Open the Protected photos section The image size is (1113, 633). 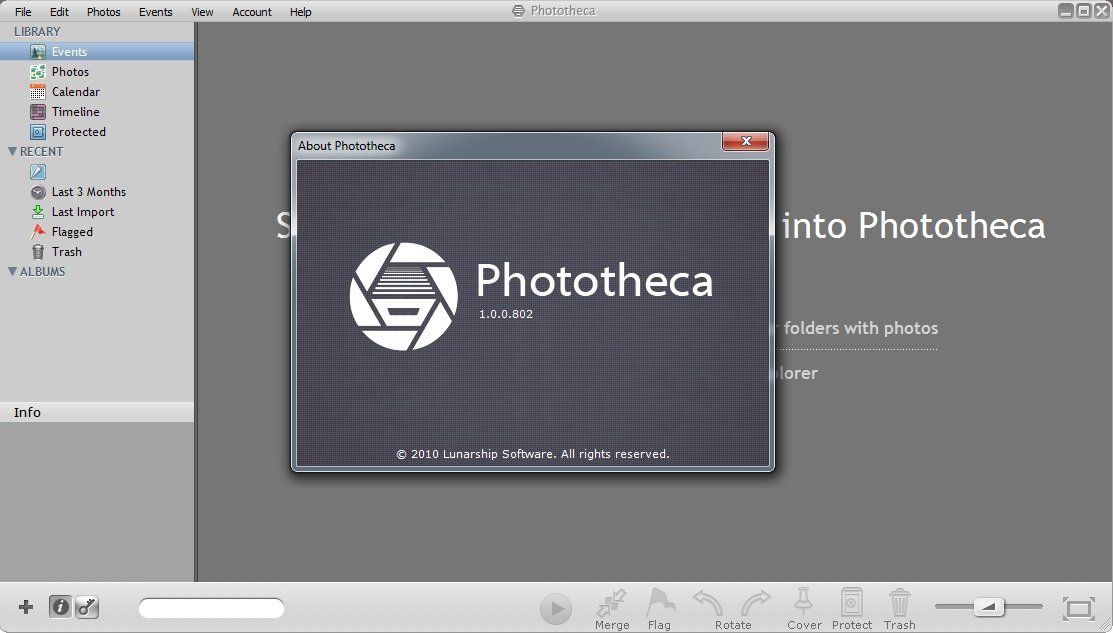coord(78,131)
